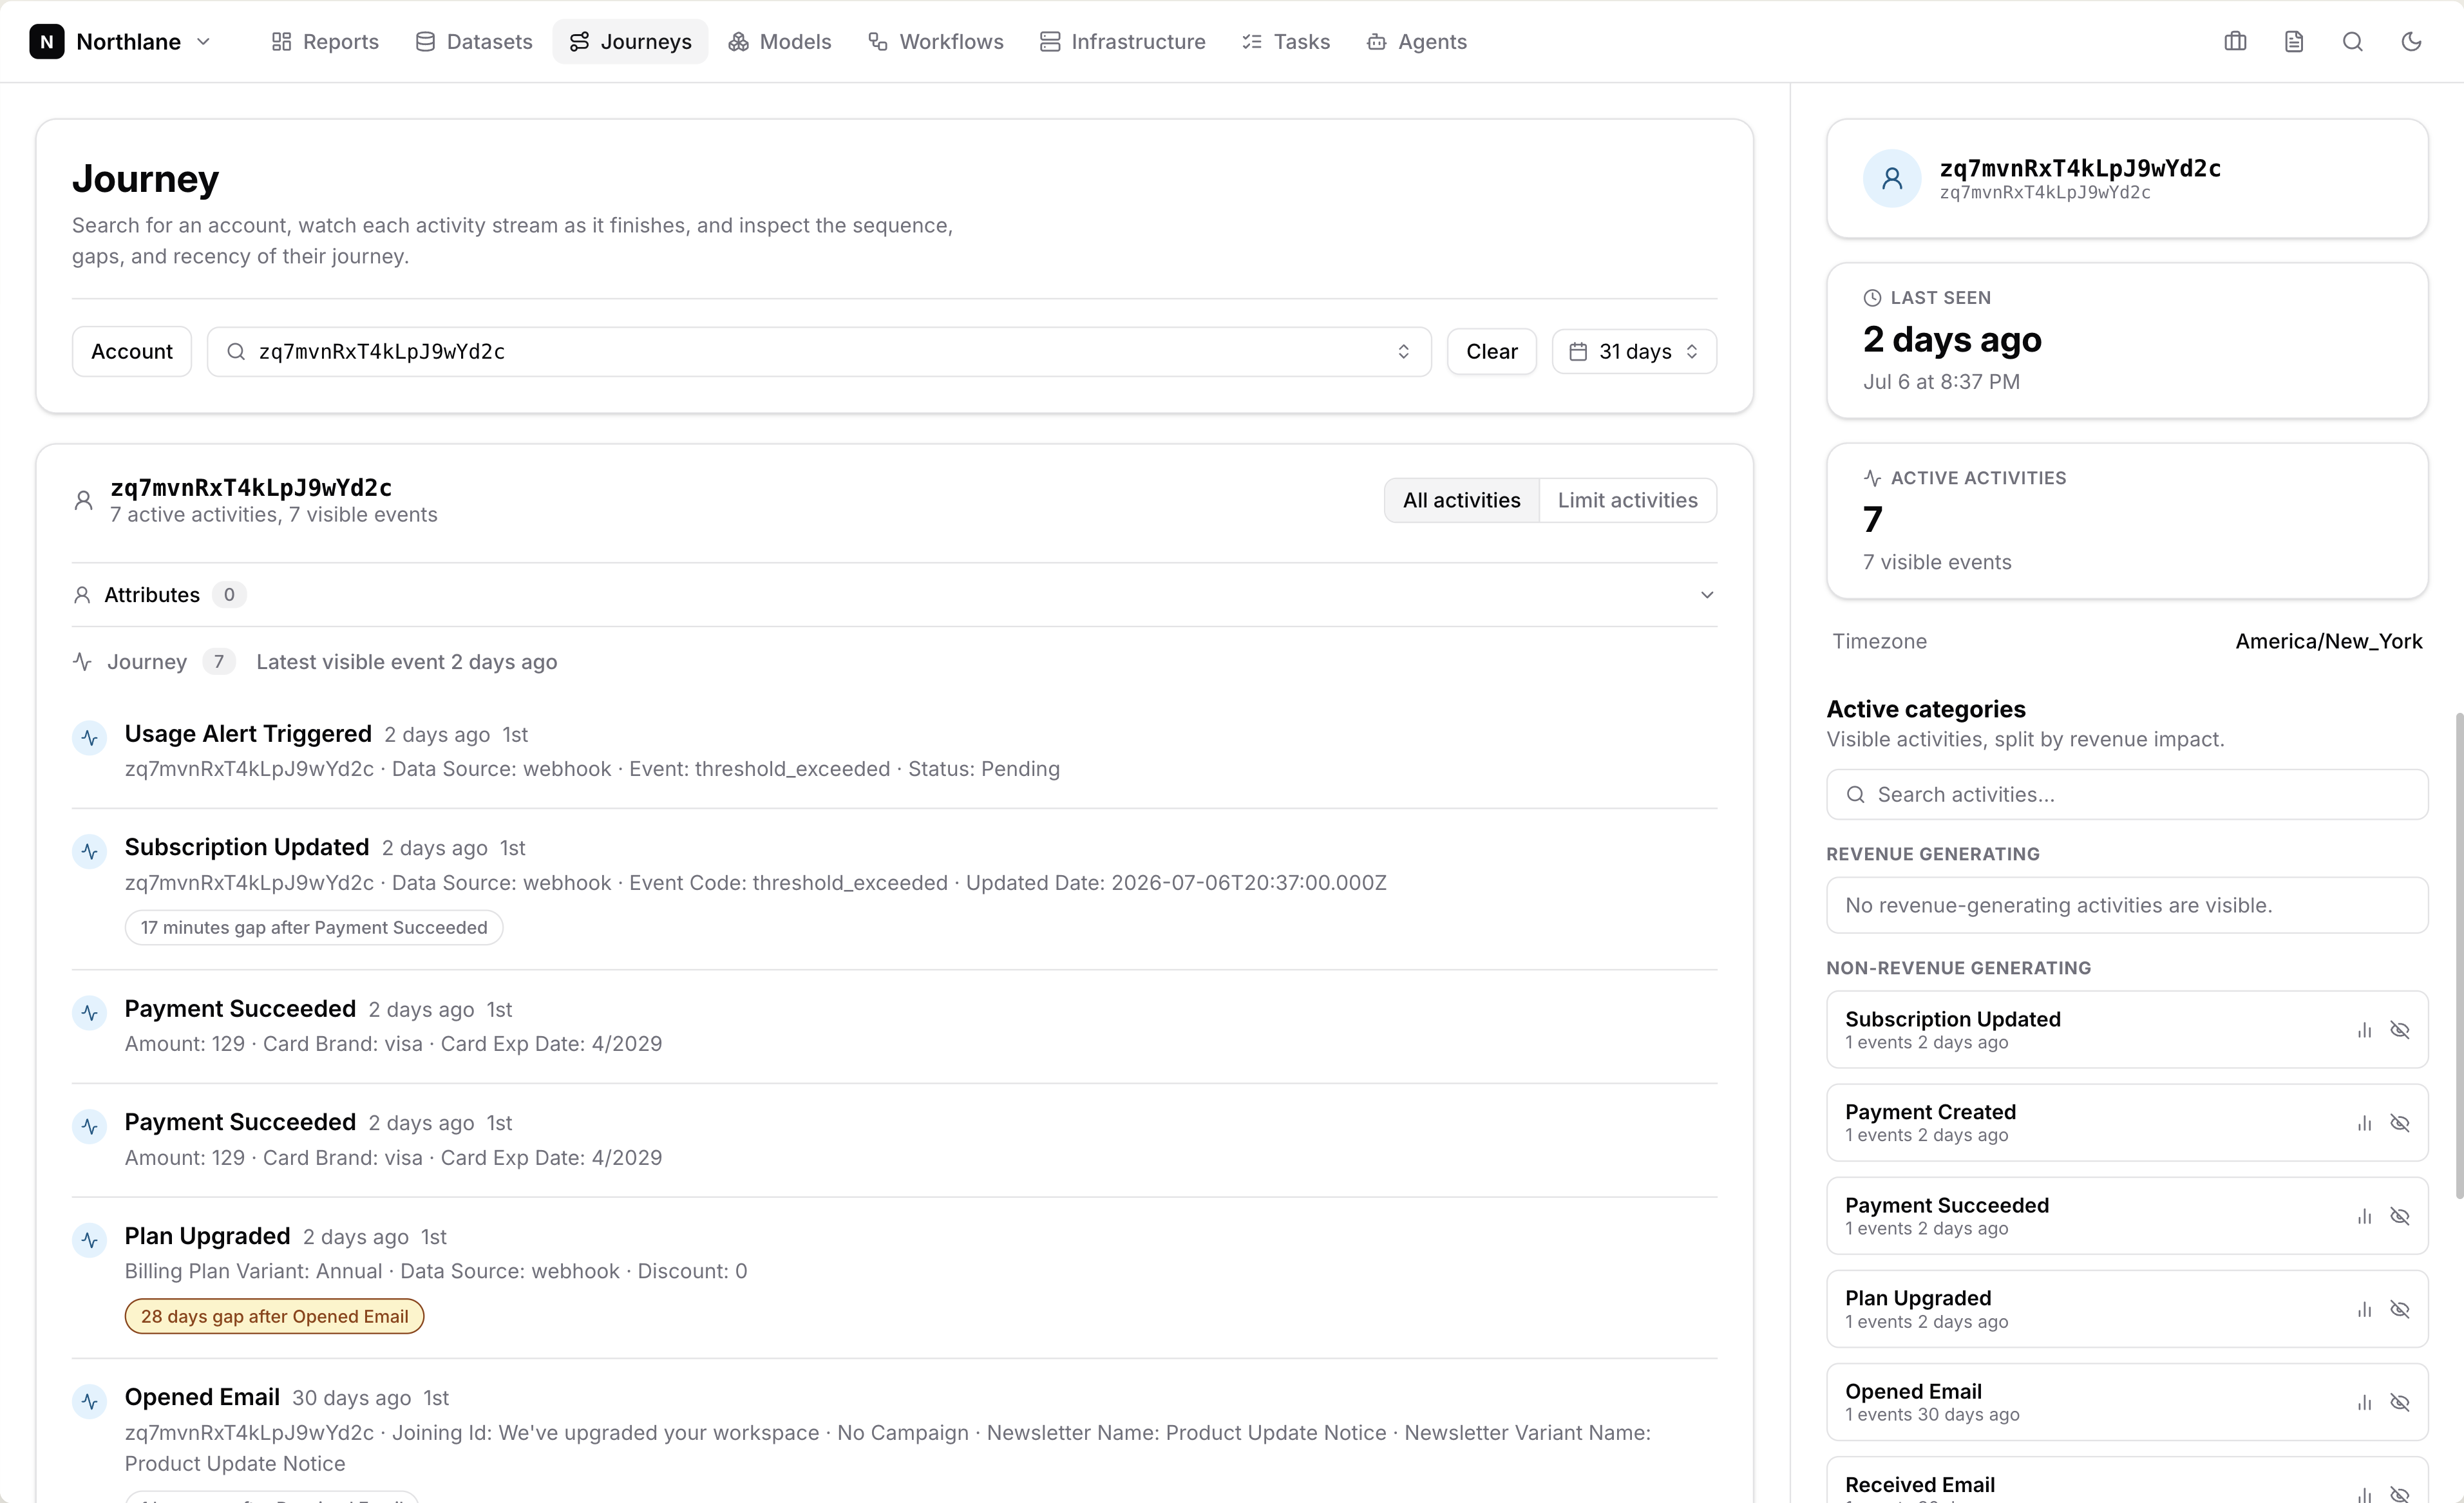The height and width of the screenshot is (1503, 2464).
Task: Click 'Opened Email' event title in journey
Action: [x=202, y=1397]
